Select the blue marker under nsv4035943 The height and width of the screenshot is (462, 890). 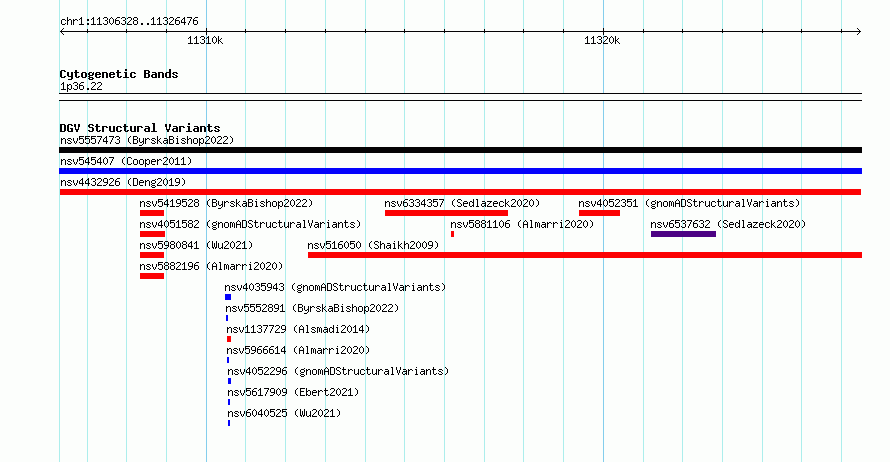tap(228, 297)
